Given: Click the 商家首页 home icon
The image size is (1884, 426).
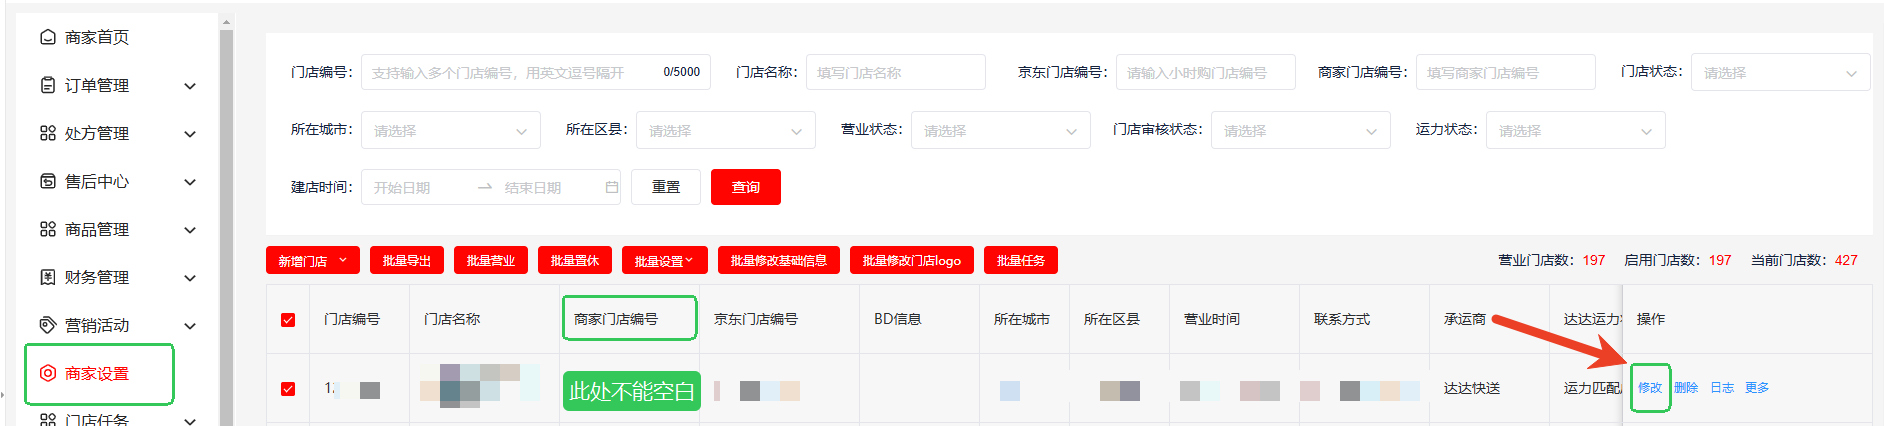Looking at the screenshot, I should (47, 37).
